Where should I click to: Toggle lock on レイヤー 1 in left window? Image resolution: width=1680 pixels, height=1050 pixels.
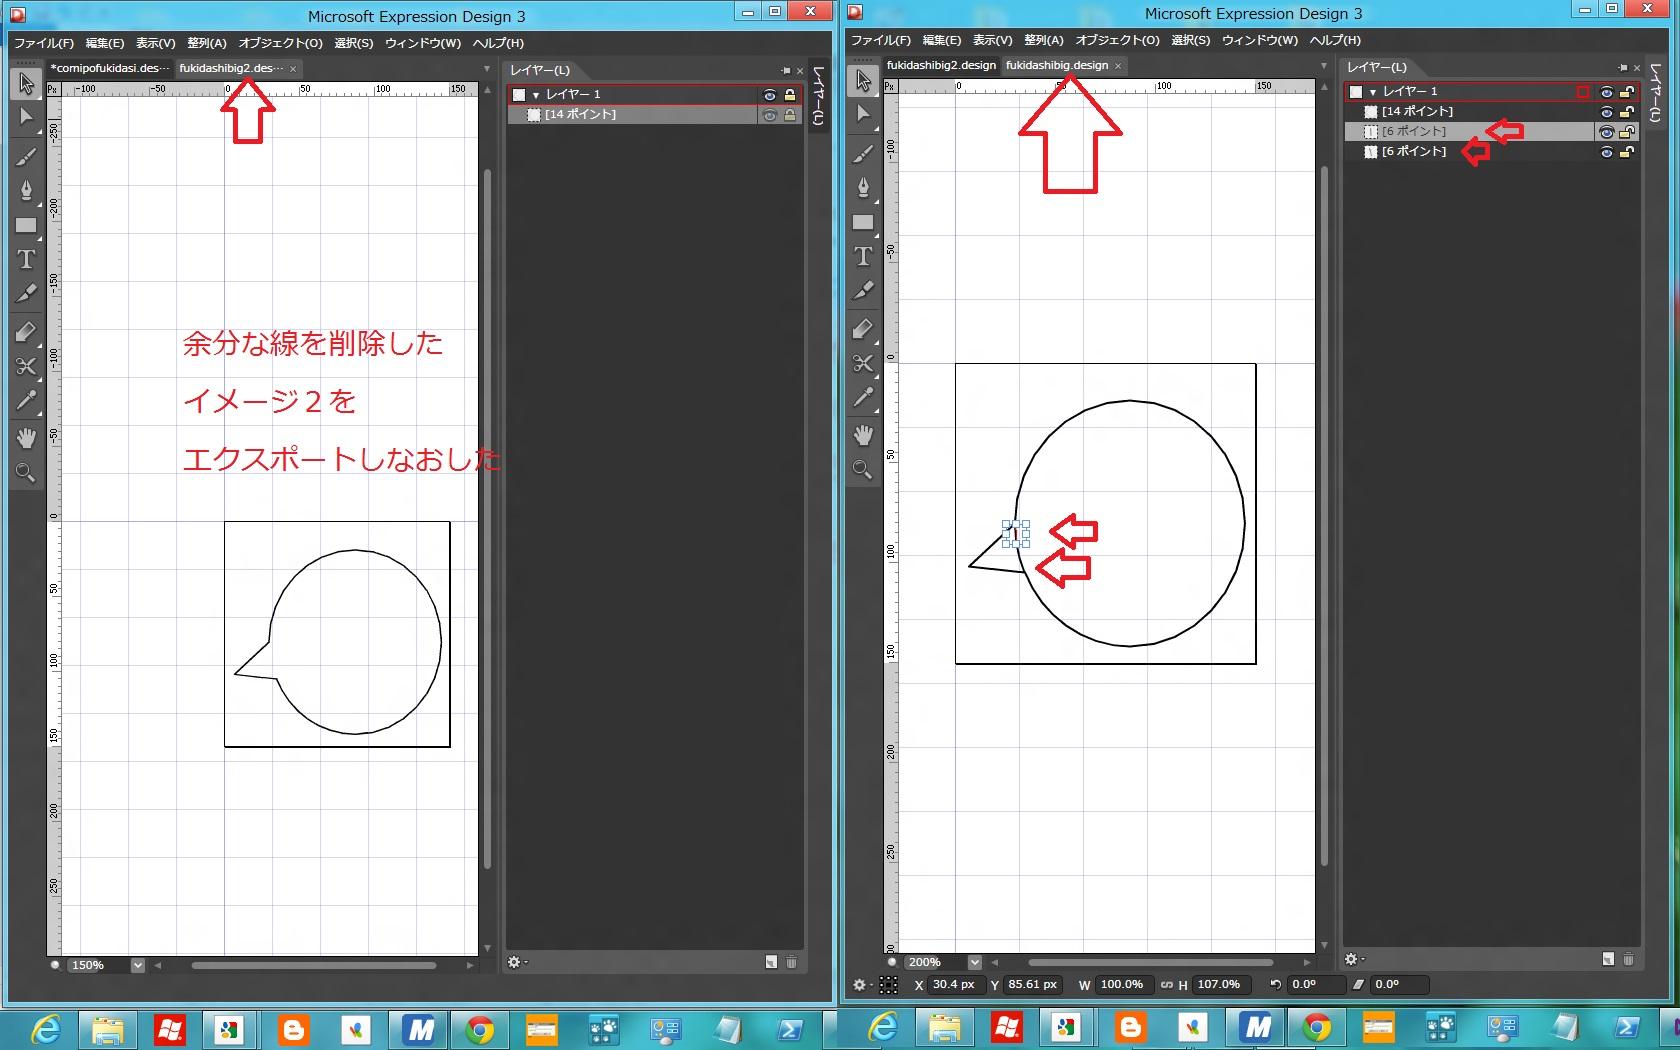pos(790,95)
